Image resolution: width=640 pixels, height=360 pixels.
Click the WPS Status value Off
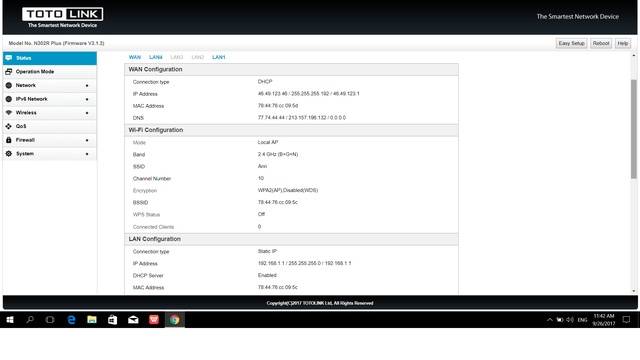pos(261,214)
